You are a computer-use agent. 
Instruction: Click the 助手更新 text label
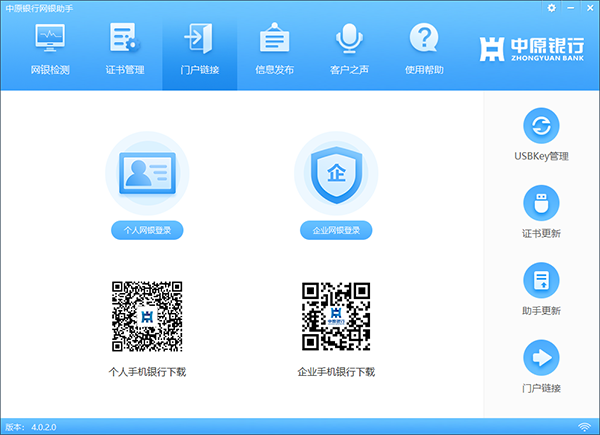point(541,311)
